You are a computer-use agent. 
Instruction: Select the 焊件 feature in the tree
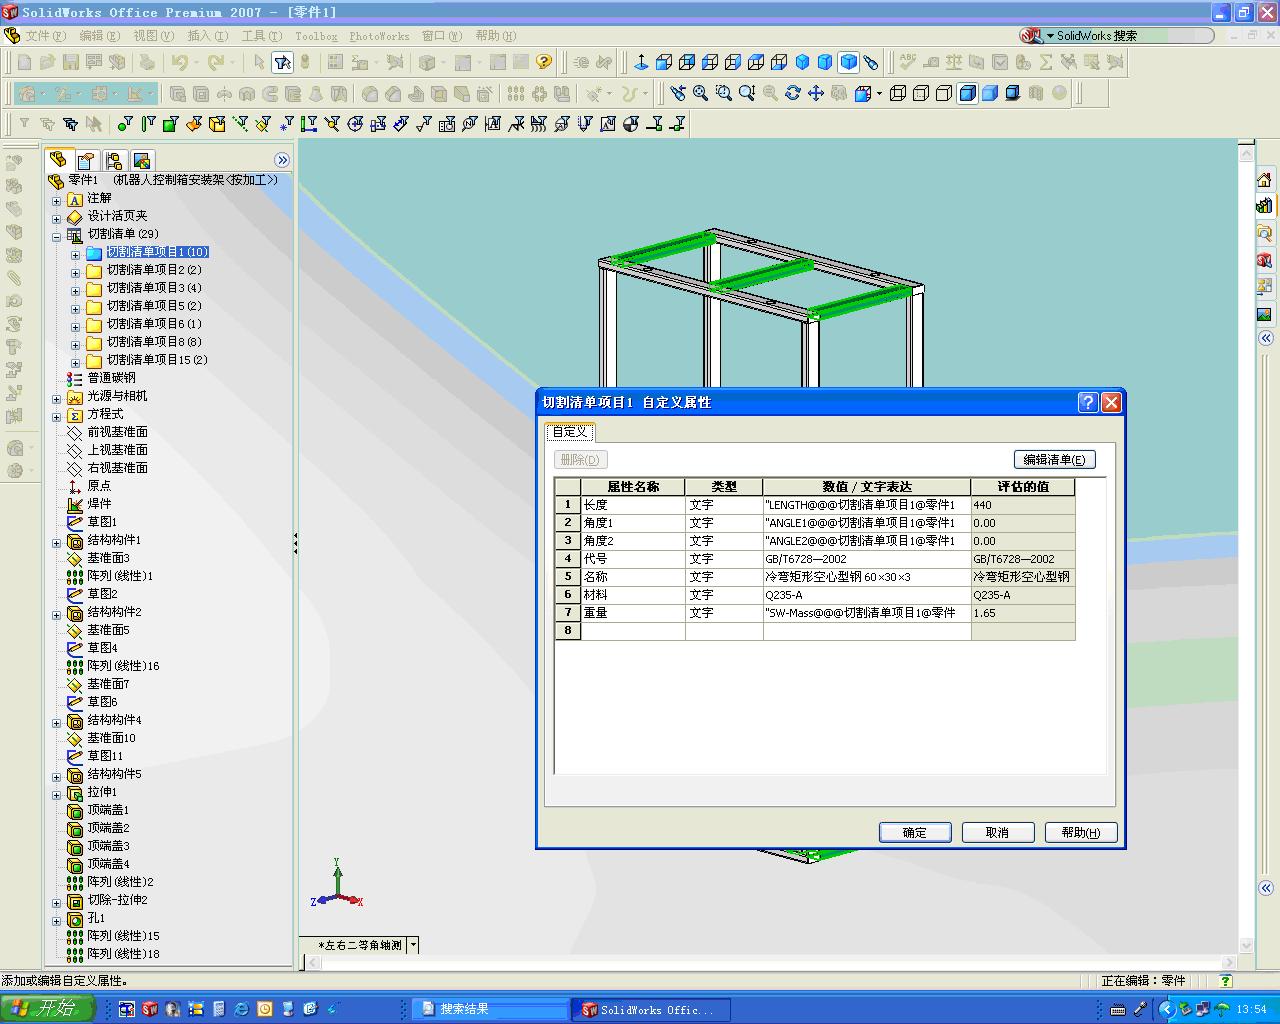(99, 504)
